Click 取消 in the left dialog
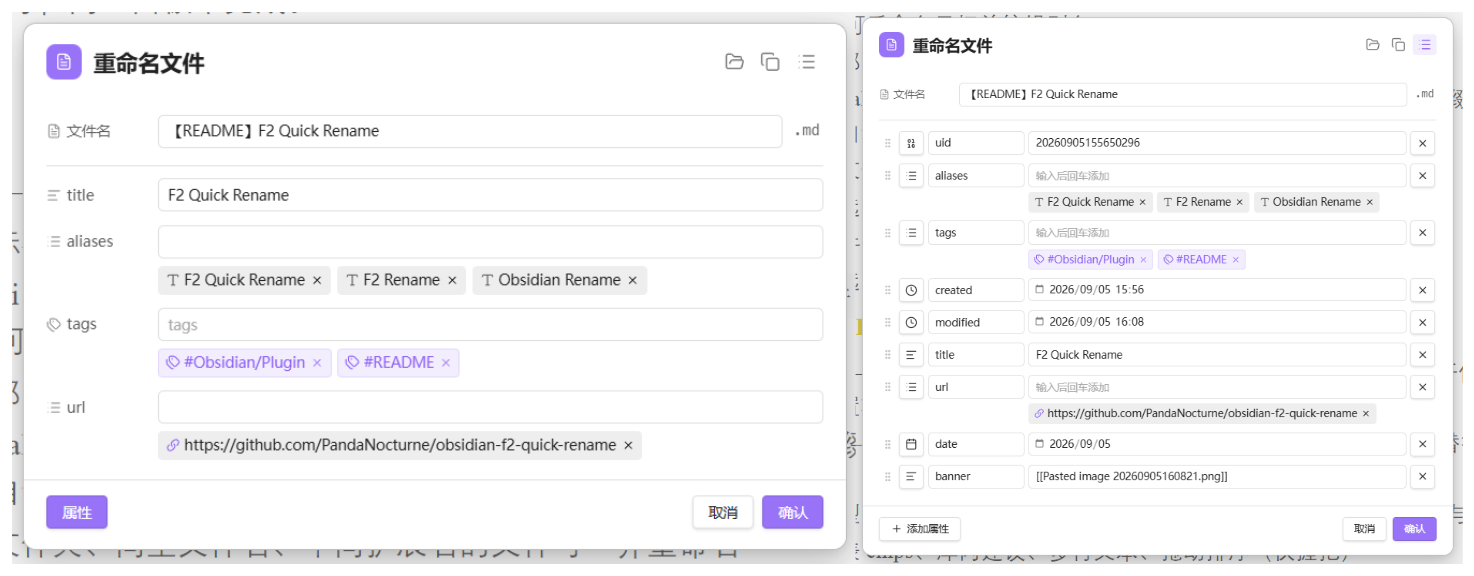Viewport: 1474px width, 576px height. click(x=723, y=512)
